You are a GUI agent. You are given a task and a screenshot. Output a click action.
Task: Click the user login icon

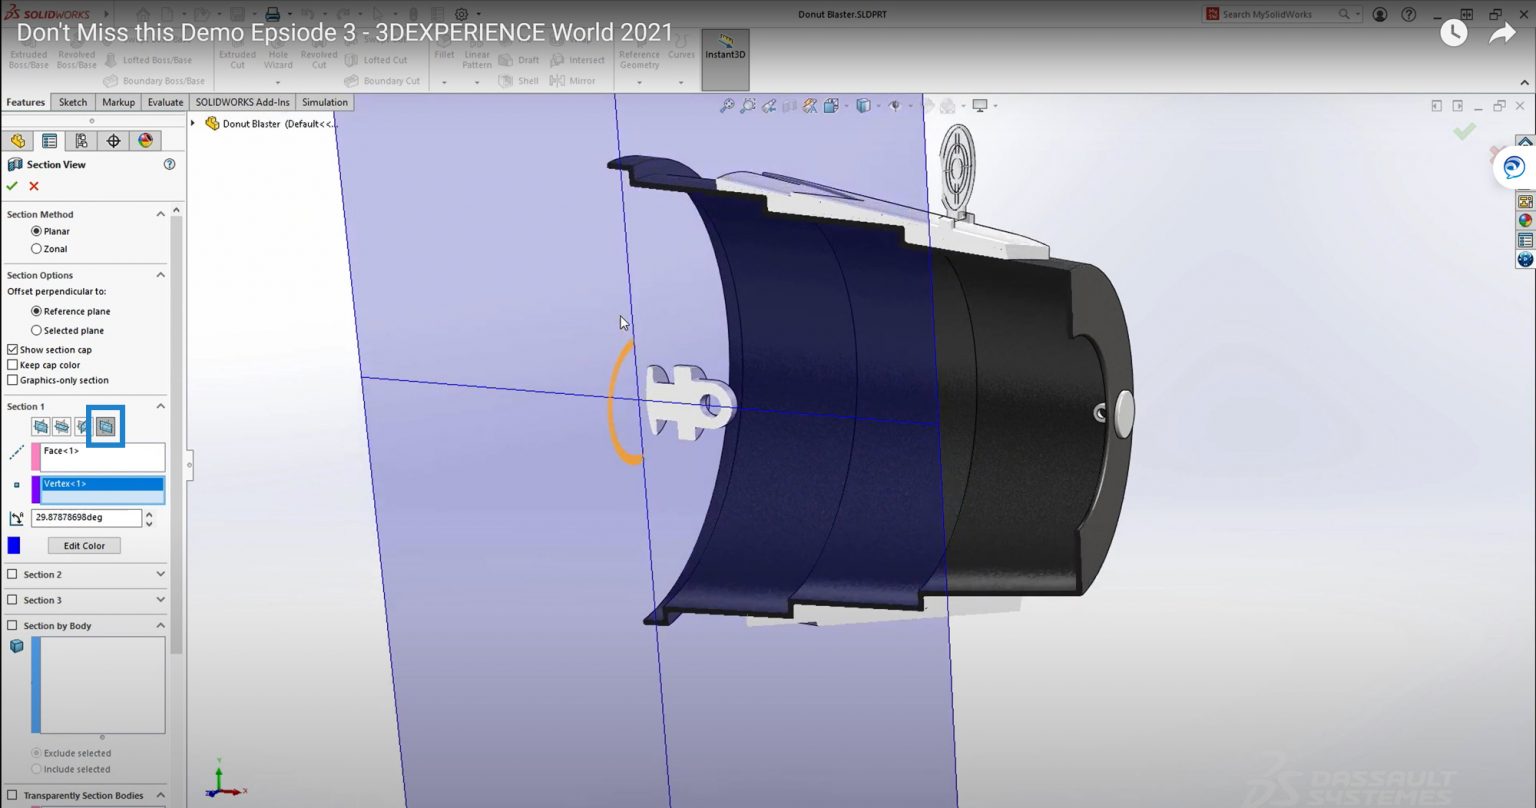pos(1380,14)
